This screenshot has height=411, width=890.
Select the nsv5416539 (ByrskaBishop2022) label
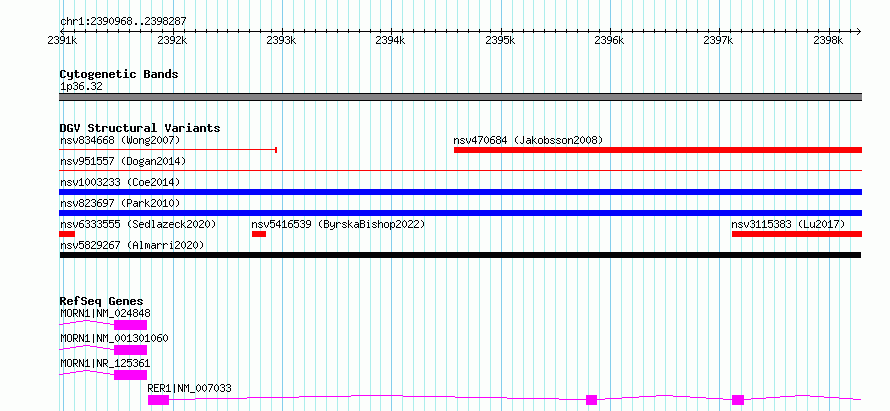(x=338, y=224)
